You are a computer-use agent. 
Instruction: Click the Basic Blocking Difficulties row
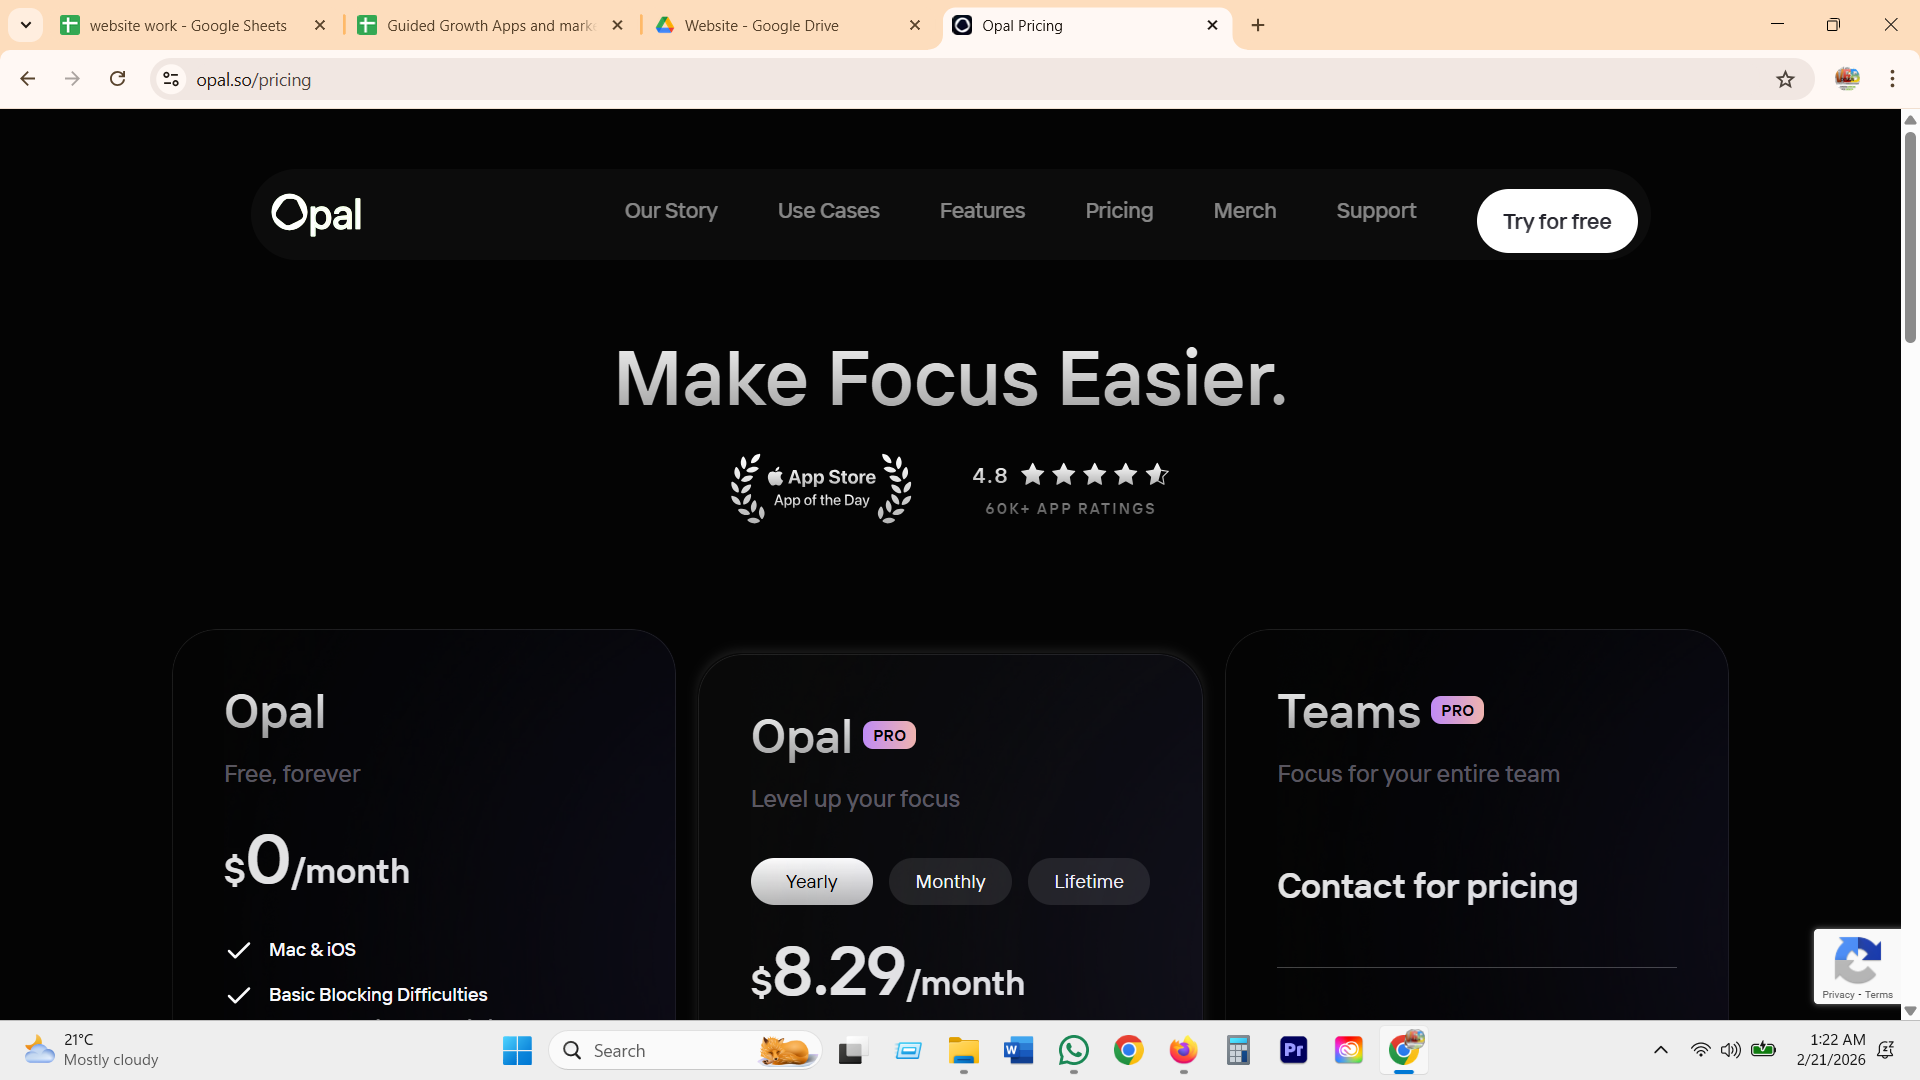(x=358, y=995)
